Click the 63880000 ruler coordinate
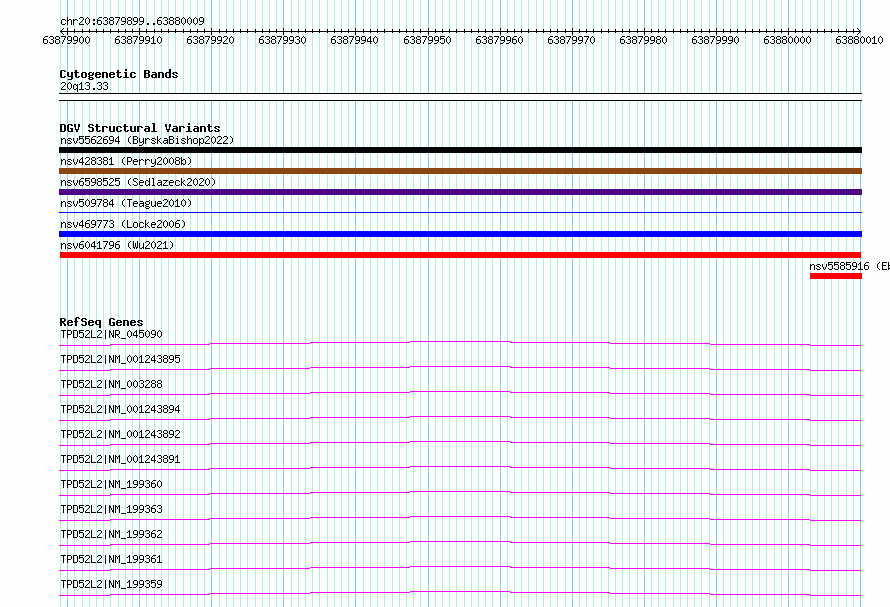This screenshot has width=890, height=607. click(787, 40)
